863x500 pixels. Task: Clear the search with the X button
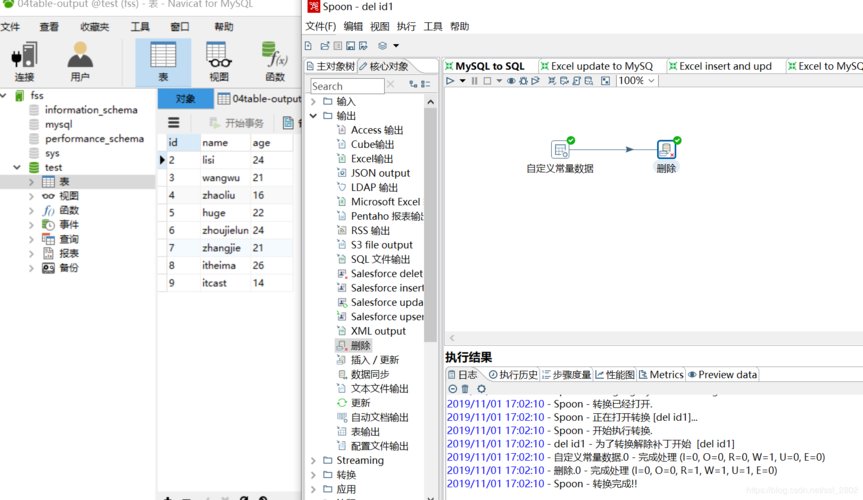pyautogui.click(x=391, y=84)
